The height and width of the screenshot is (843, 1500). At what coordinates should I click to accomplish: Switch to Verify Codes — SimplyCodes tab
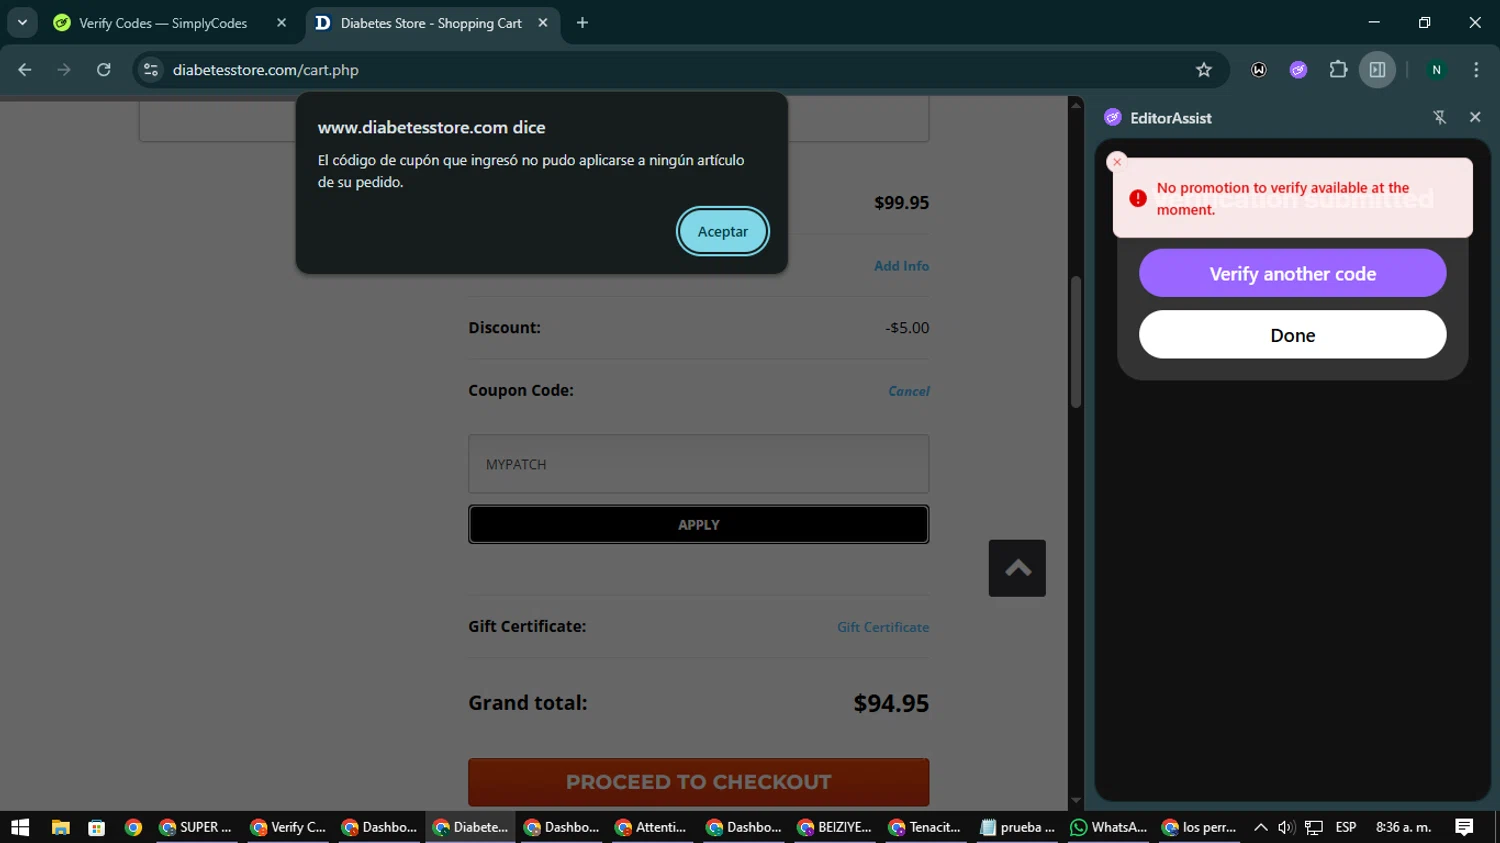click(x=163, y=23)
